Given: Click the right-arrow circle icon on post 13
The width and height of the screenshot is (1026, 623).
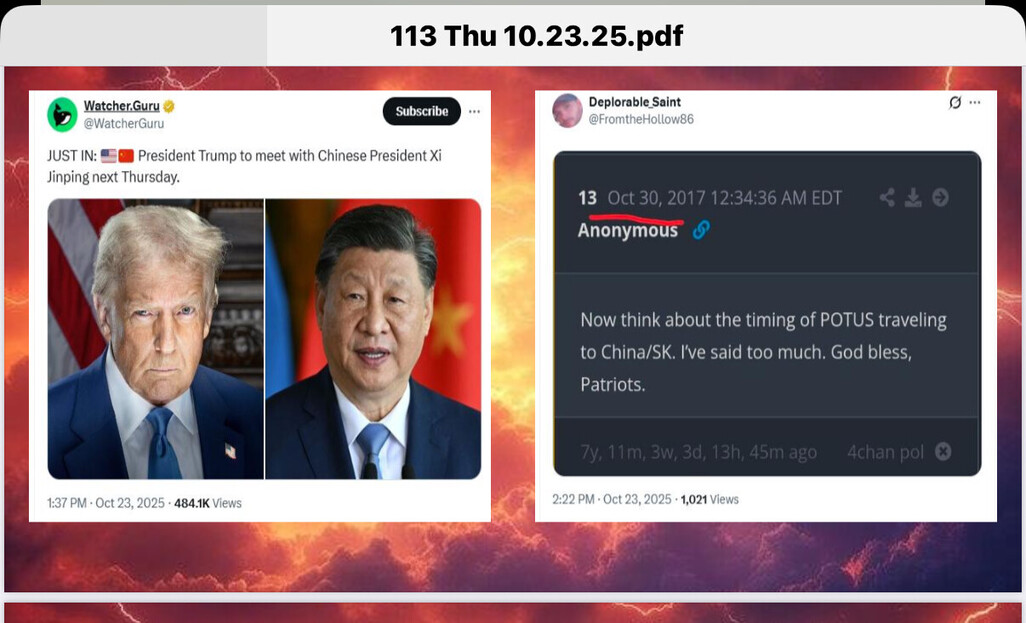Looking at the screenshot, I should 940,197.
